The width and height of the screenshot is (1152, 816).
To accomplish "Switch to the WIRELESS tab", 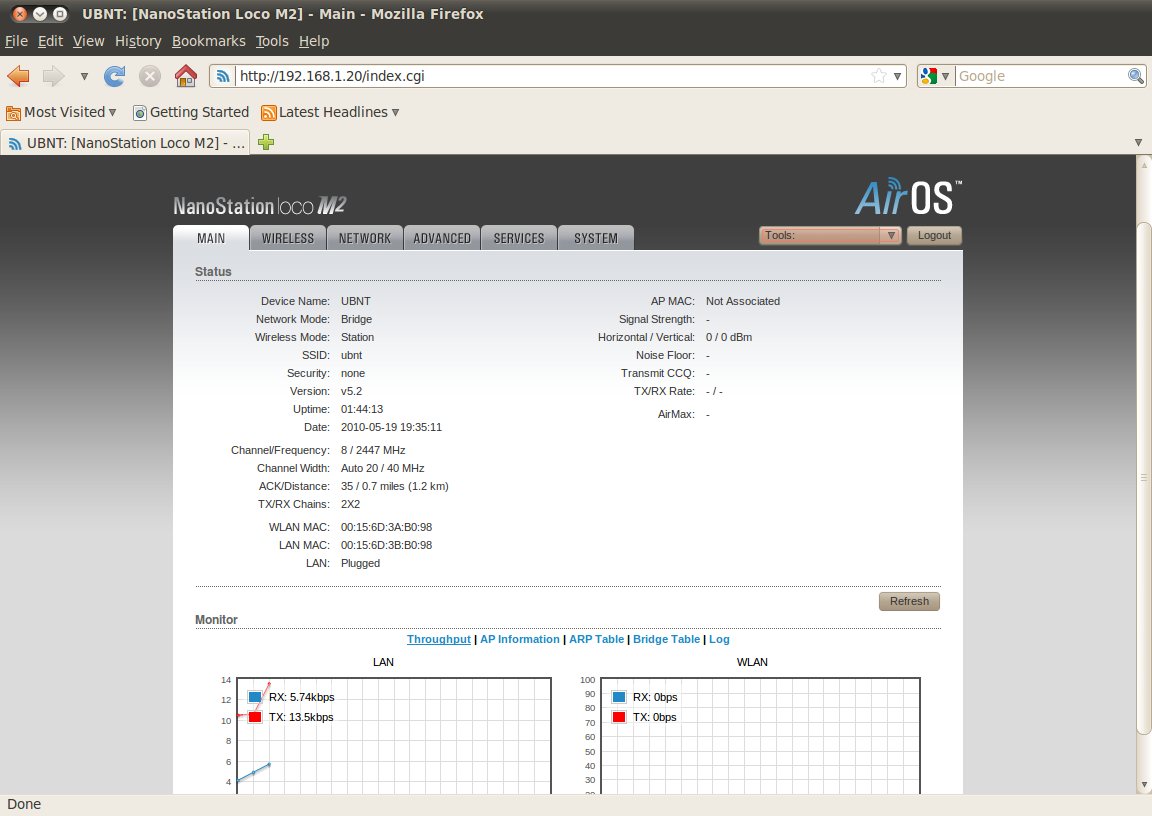I will pos(288,238).
